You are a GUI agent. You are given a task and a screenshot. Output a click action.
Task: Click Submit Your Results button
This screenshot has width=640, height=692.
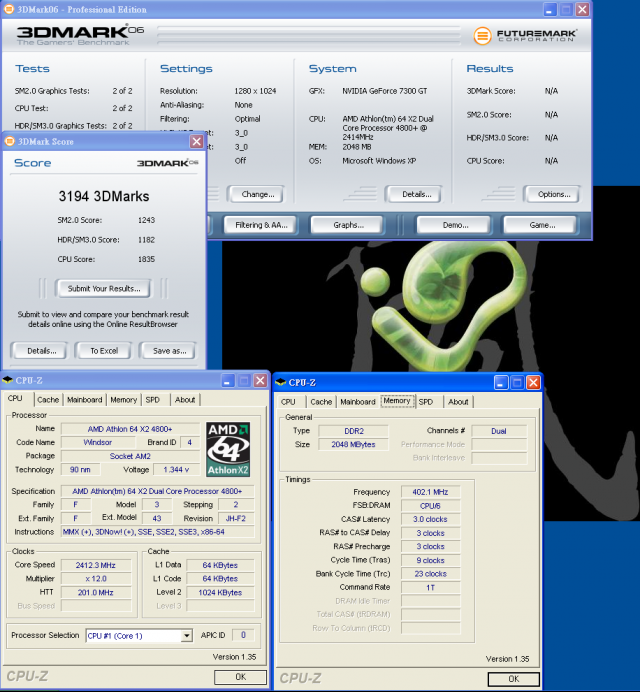point(104,289)
